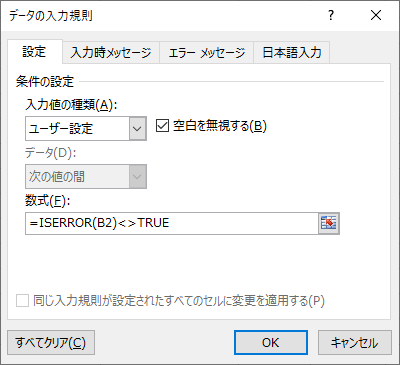Image resolution: width=400 pixels, height=365 pixels.
Task: Click the キャンセル button
Action: point(355,342)
